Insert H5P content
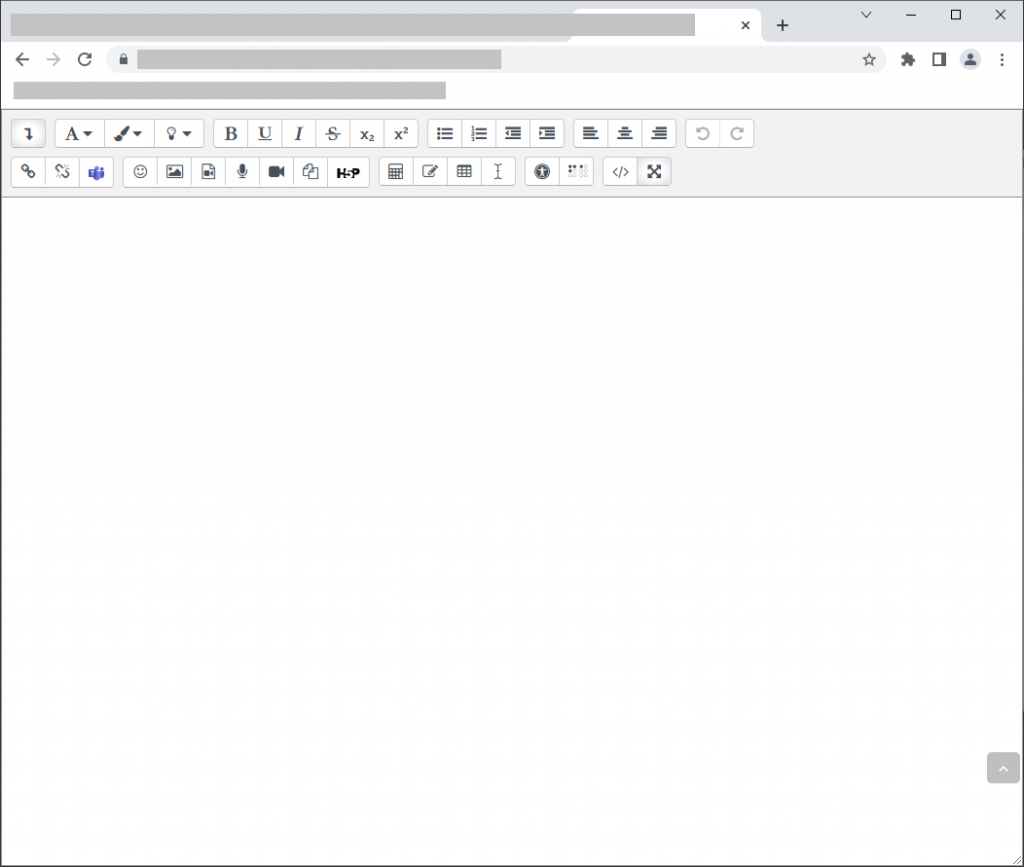The image size is (1024, 867). (x=348, y=172)
